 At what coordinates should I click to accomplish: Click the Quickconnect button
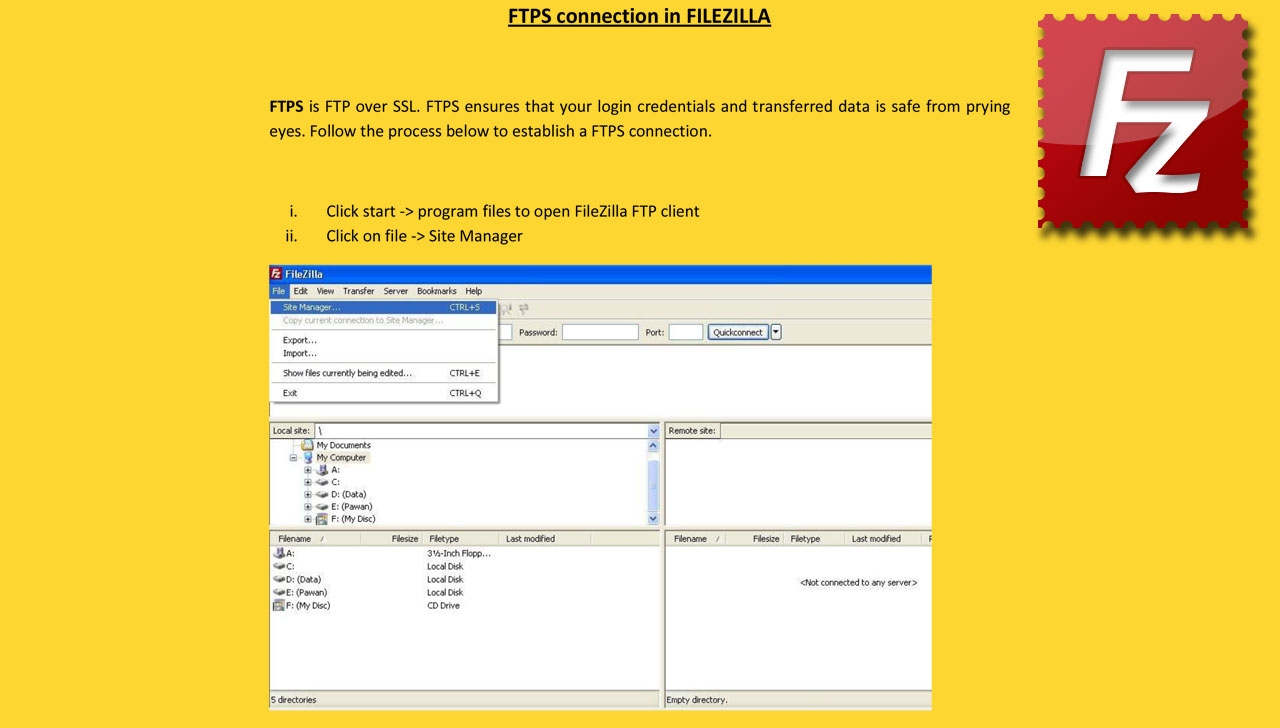[x=738, y=332]
